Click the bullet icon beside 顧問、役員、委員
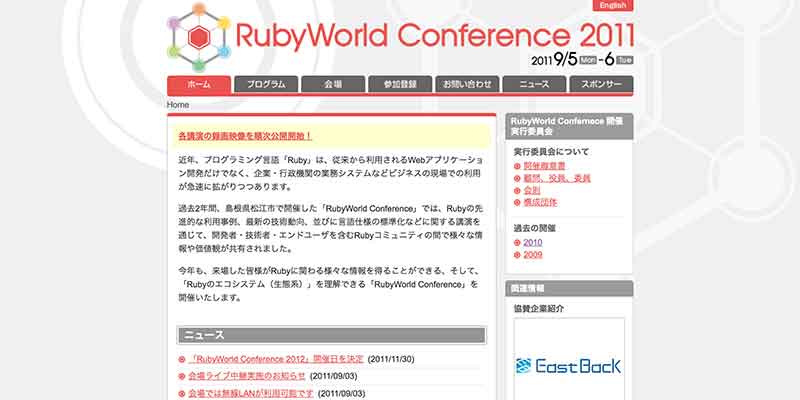The image size is (800, 400). [517, 179]
